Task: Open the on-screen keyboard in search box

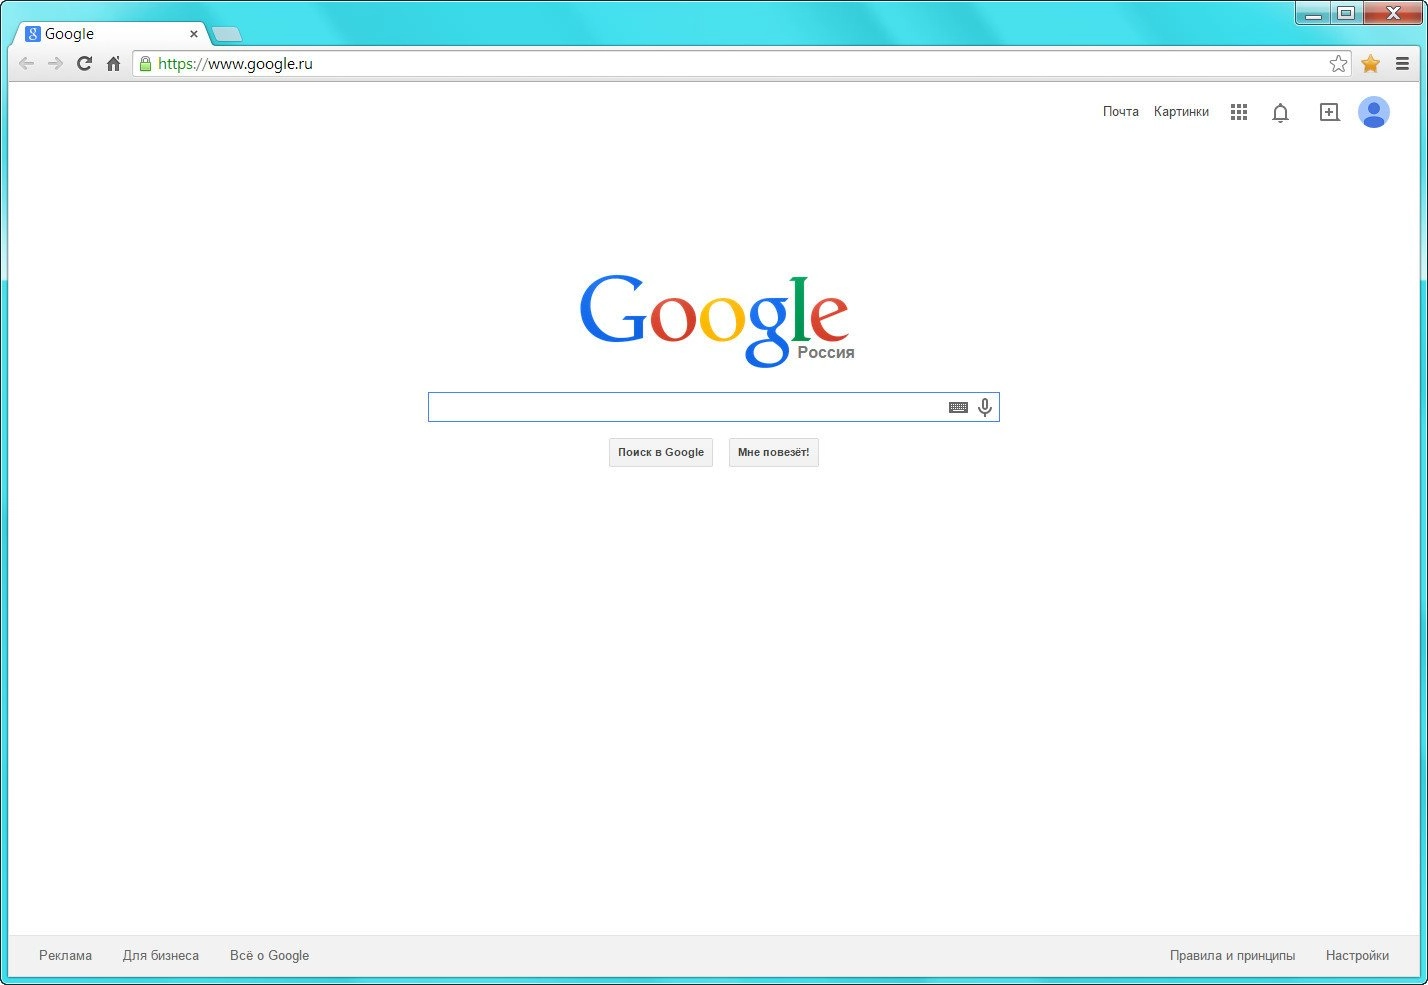Action: 958,407
